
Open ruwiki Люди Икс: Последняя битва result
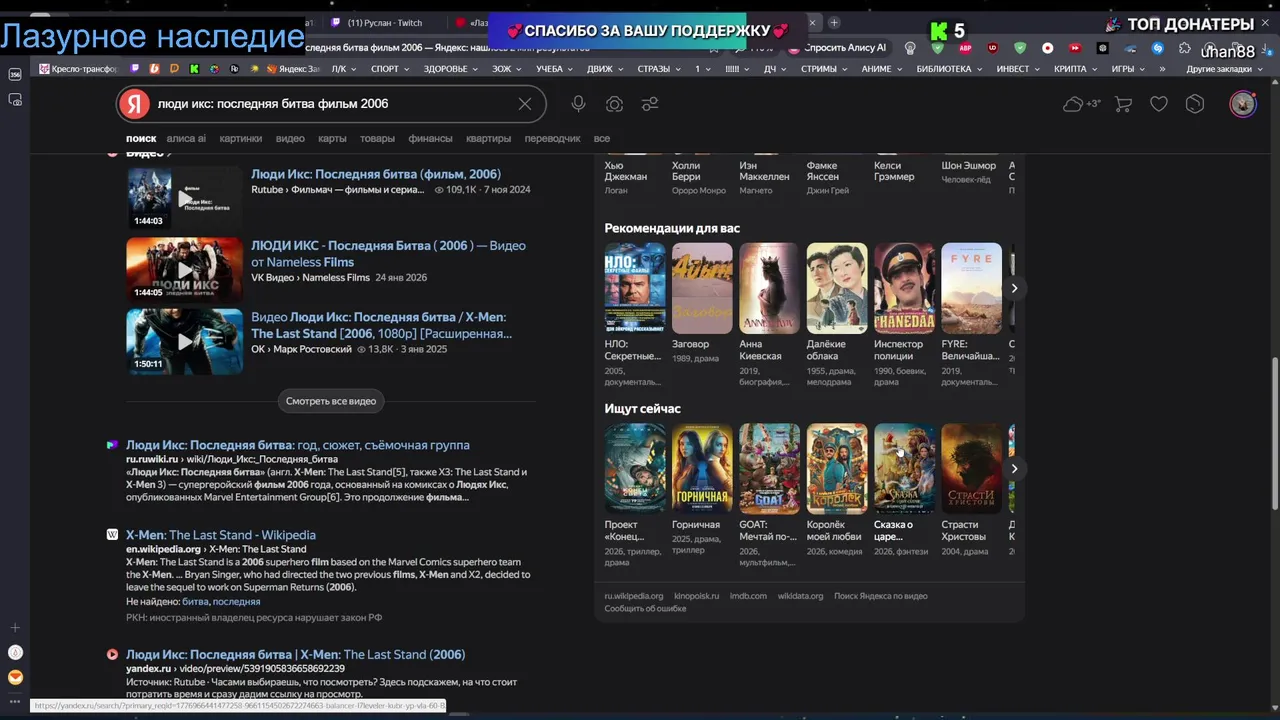tap(298, 445)
